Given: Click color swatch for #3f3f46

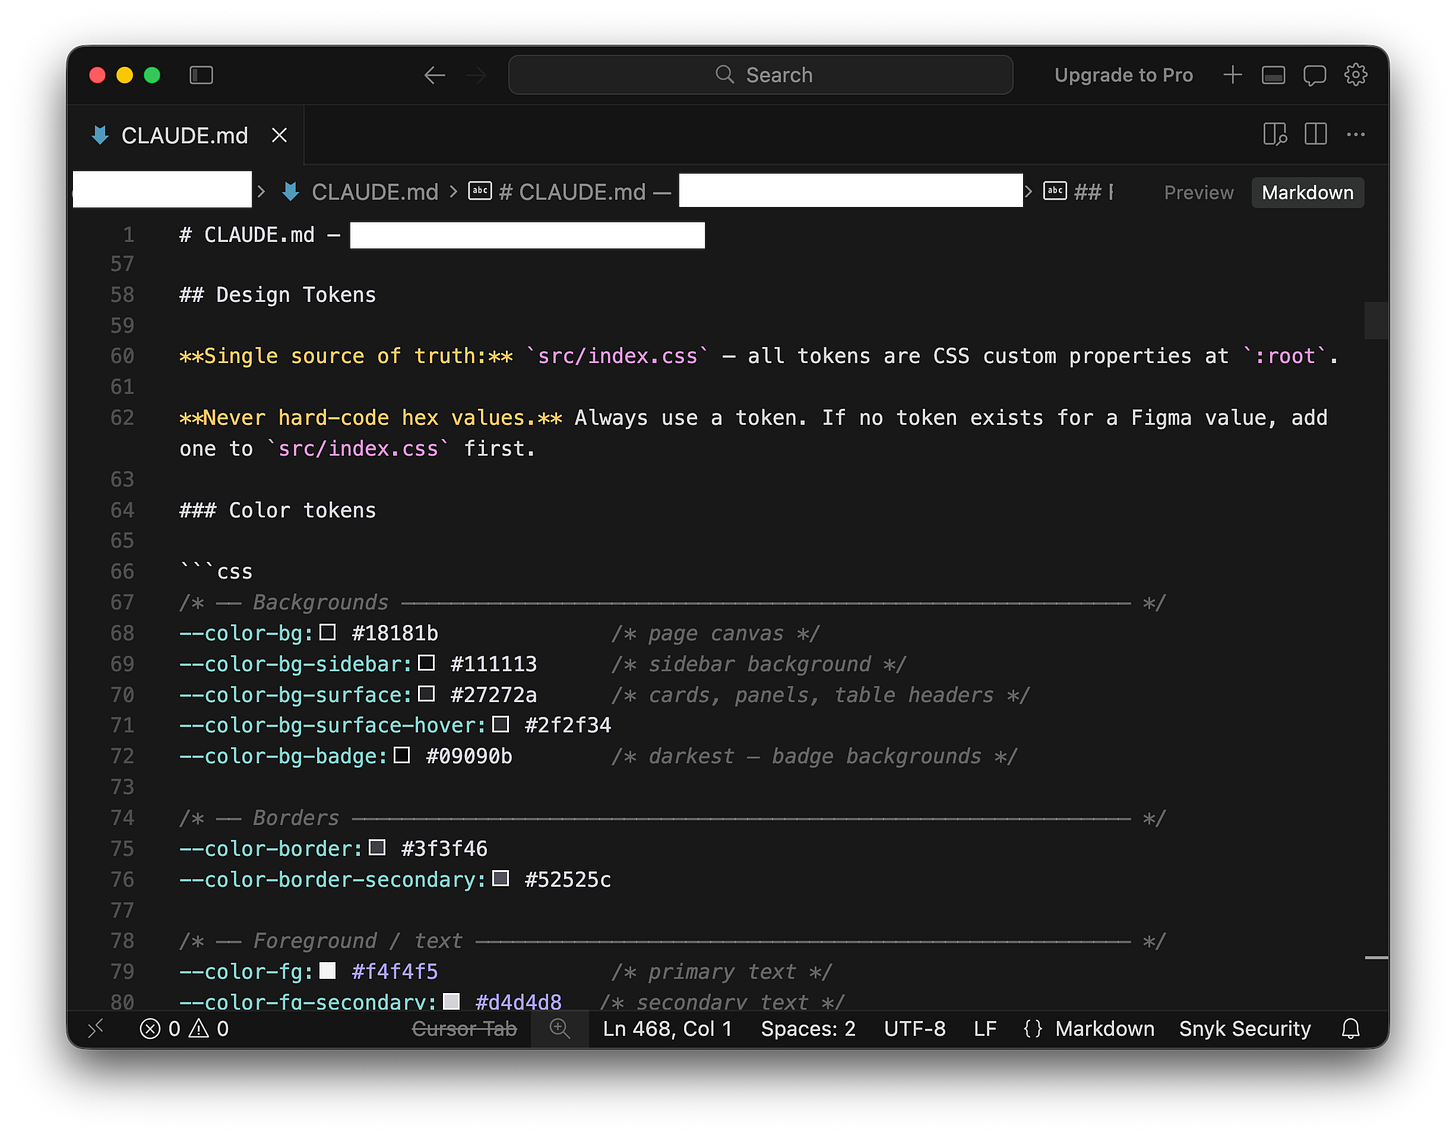Looking at the screenshot, I should click(x=377, y=848).
